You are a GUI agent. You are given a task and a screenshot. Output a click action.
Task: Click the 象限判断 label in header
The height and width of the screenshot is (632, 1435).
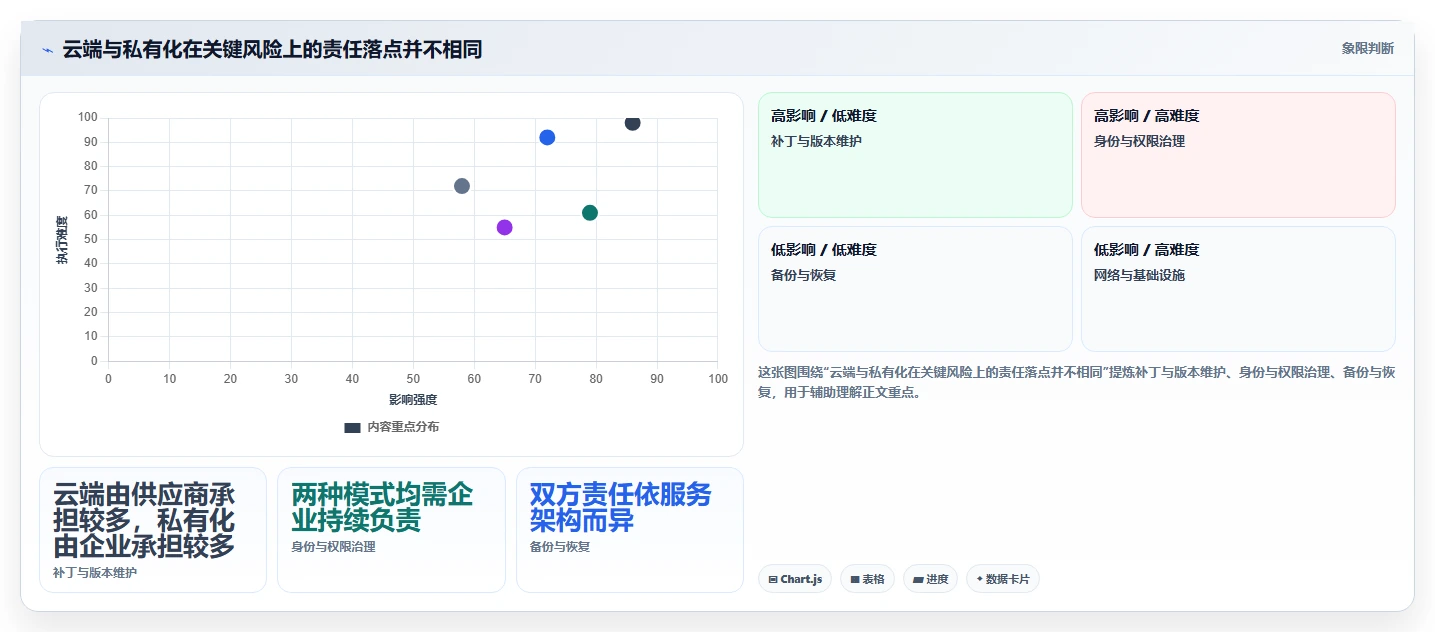pyautogui.click(x=1367, y=48)
